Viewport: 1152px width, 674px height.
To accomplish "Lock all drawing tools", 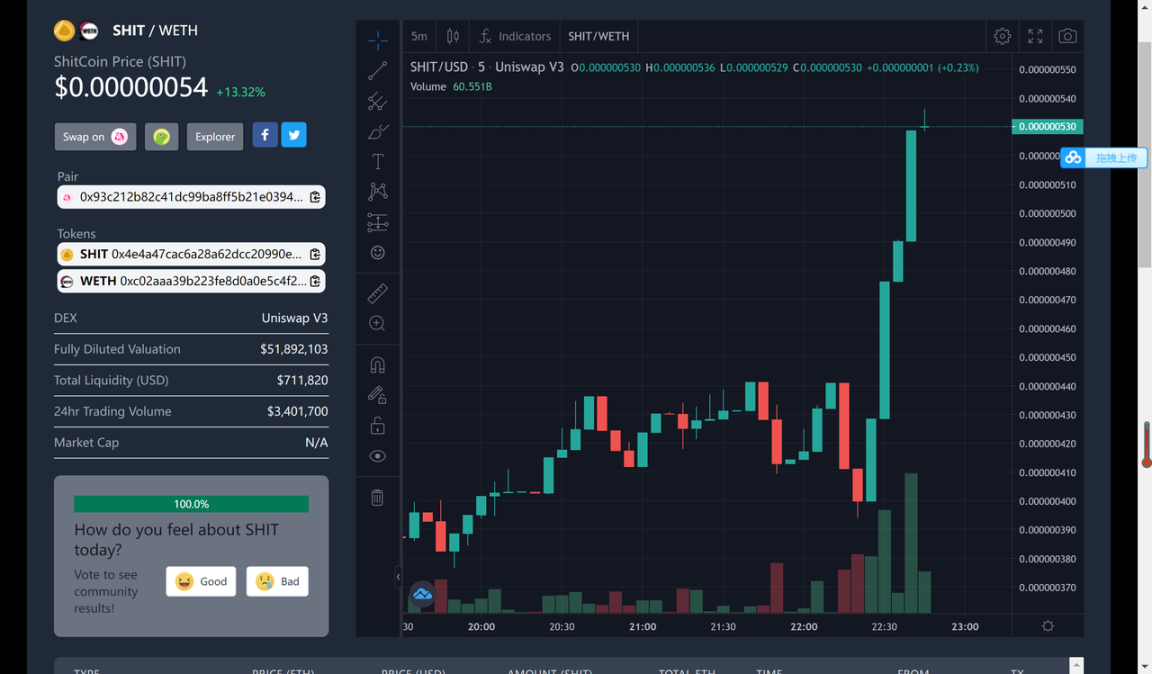I will (378, 426).
